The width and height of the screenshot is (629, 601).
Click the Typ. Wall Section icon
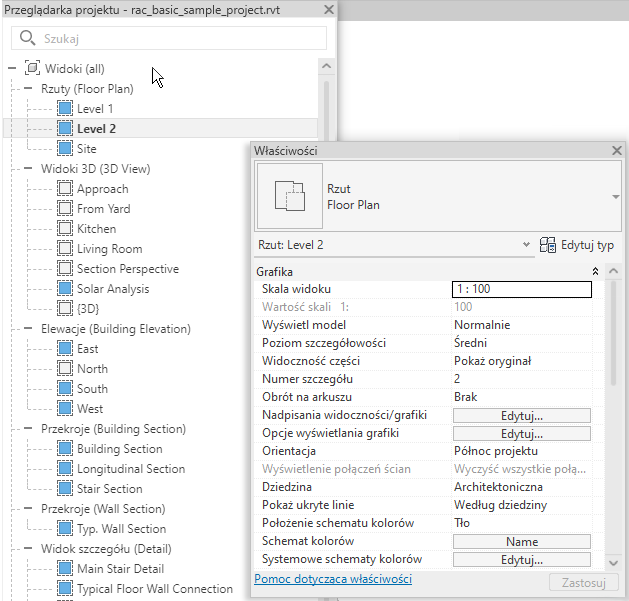pyautogui.click(x=65, y=528)
